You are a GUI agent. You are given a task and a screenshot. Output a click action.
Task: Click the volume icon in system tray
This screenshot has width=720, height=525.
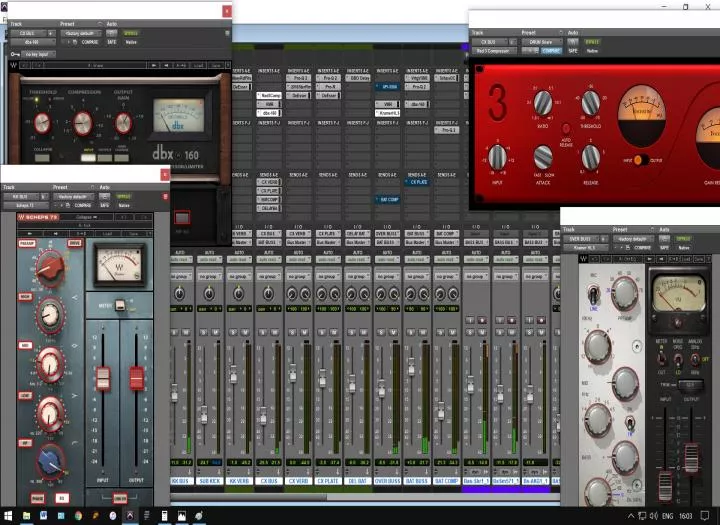(x=654, y=516)
